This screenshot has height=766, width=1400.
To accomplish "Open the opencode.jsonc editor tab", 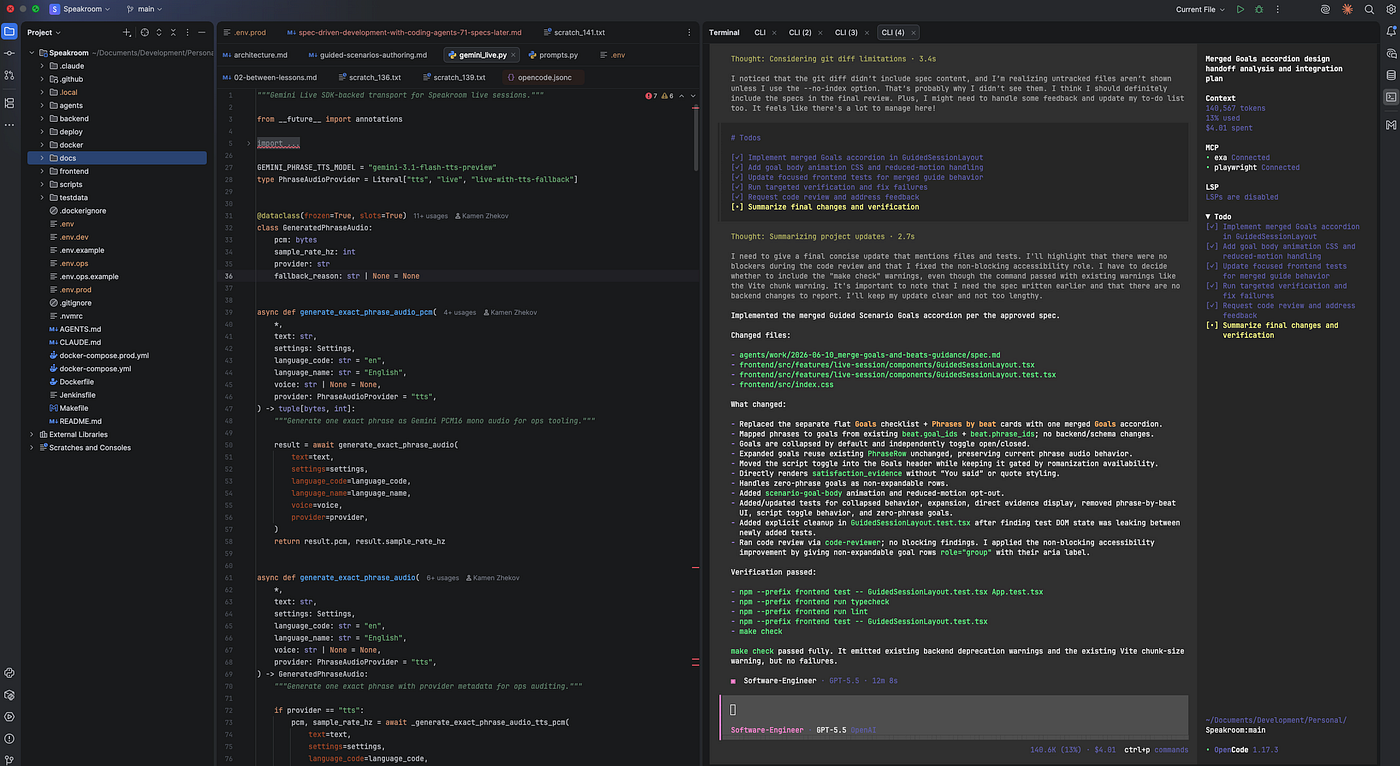I will [x=541, y=77].
